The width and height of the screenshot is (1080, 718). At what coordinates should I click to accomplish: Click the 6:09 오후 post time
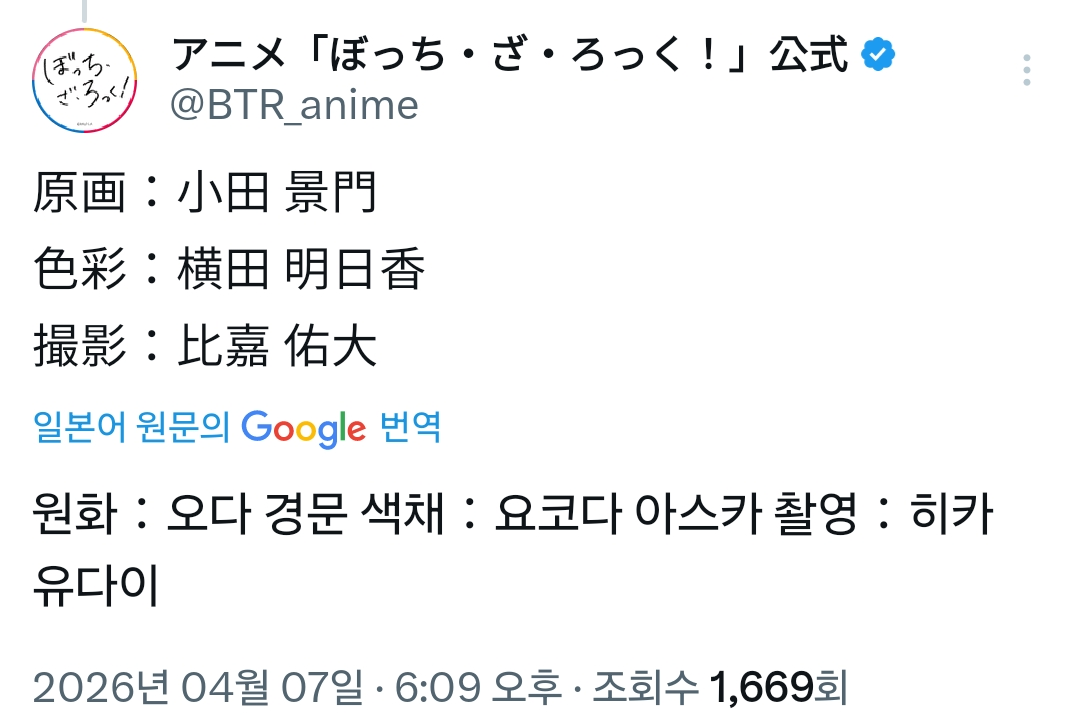point(480,687)
